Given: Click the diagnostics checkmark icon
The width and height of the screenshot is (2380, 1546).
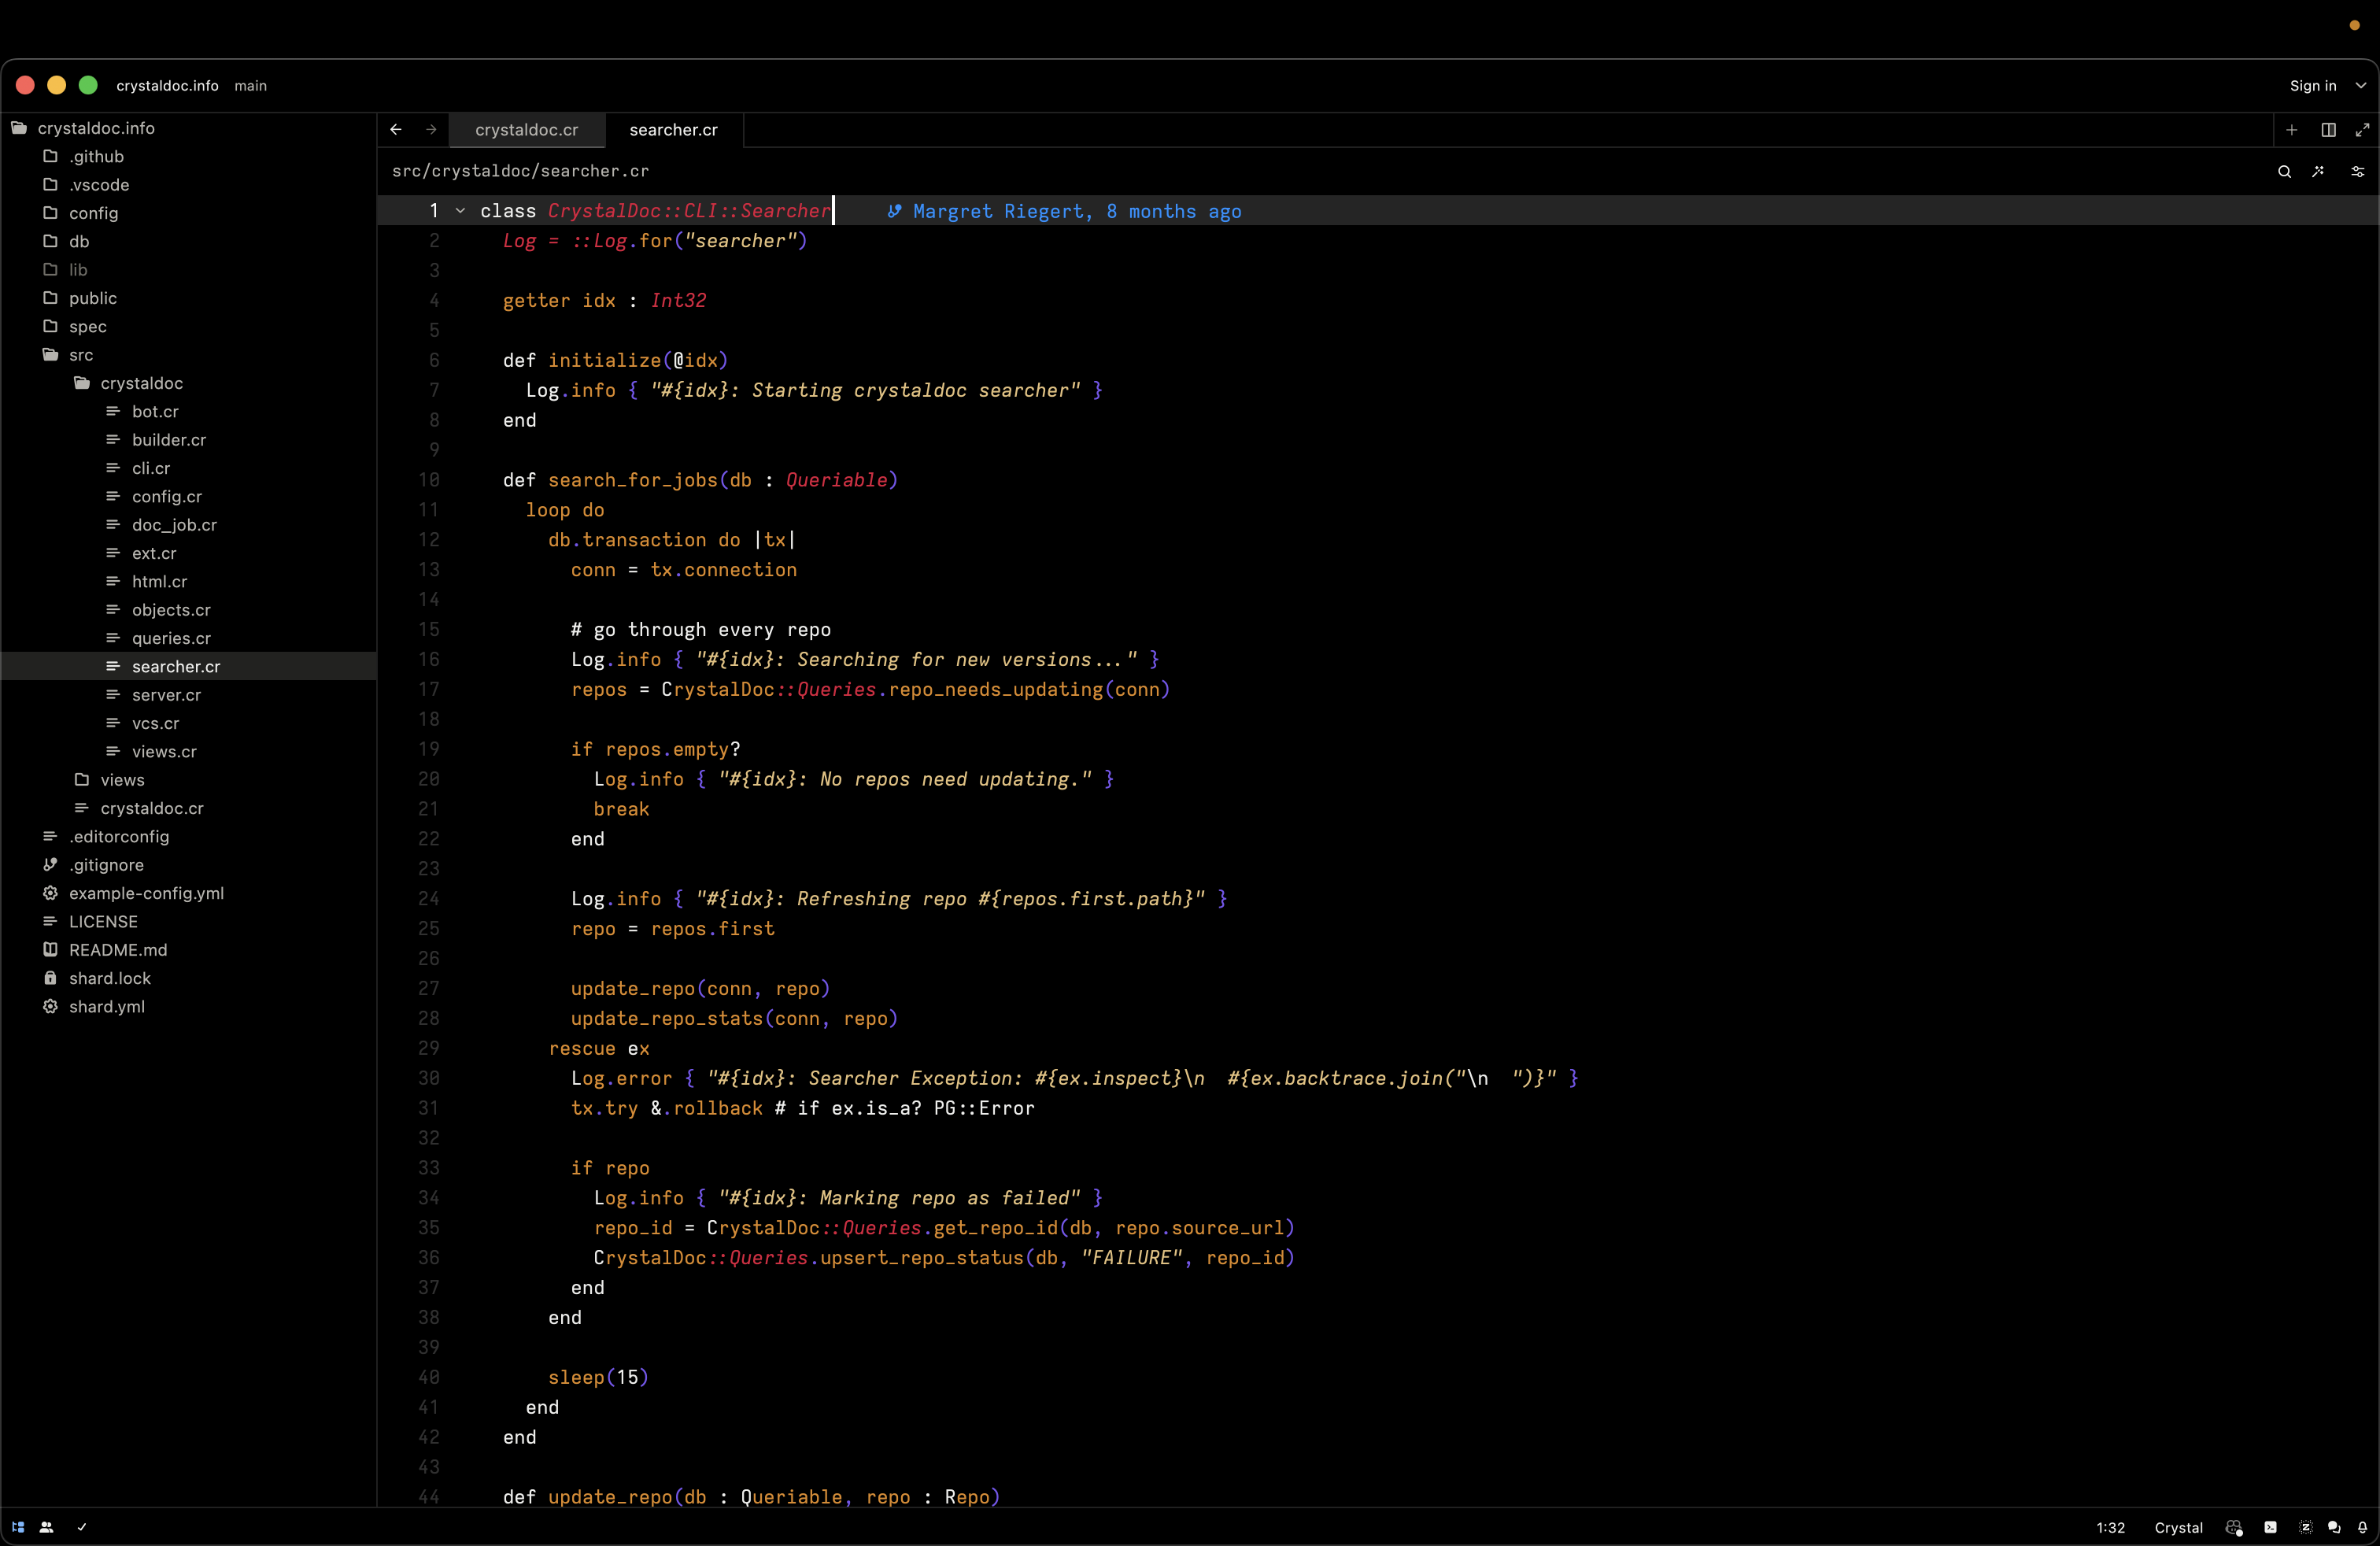Looking at the screenshot, I should [82, 1527].
